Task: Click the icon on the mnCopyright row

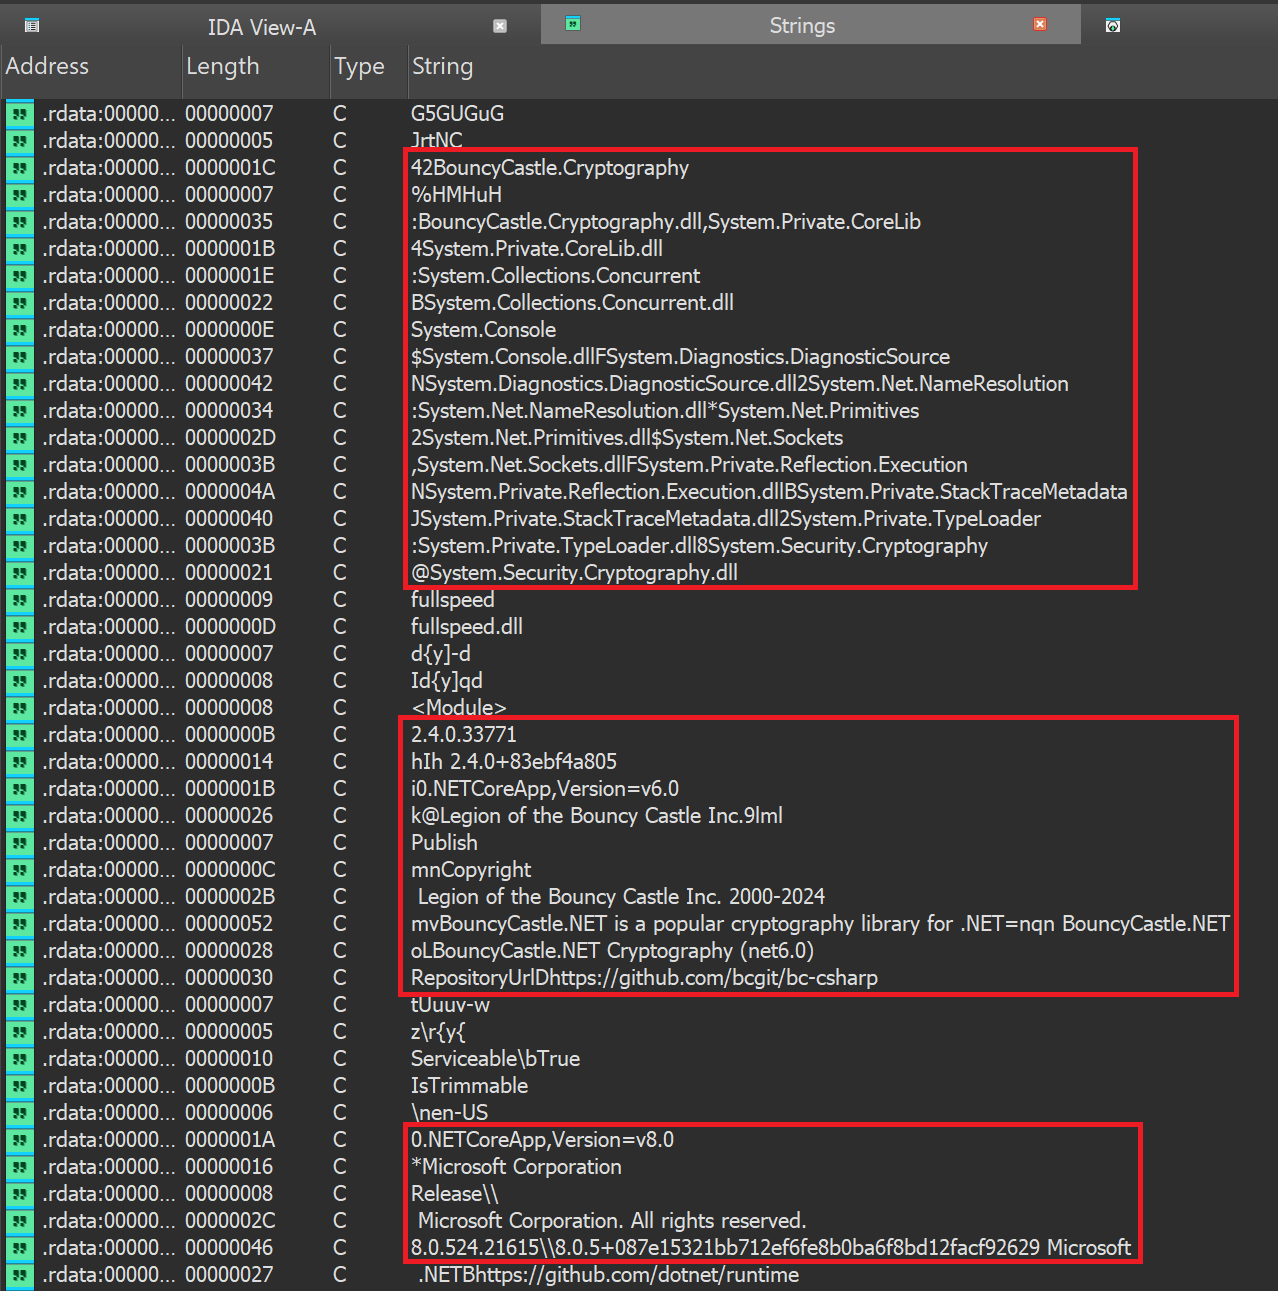Action: [x=19, y=870]
